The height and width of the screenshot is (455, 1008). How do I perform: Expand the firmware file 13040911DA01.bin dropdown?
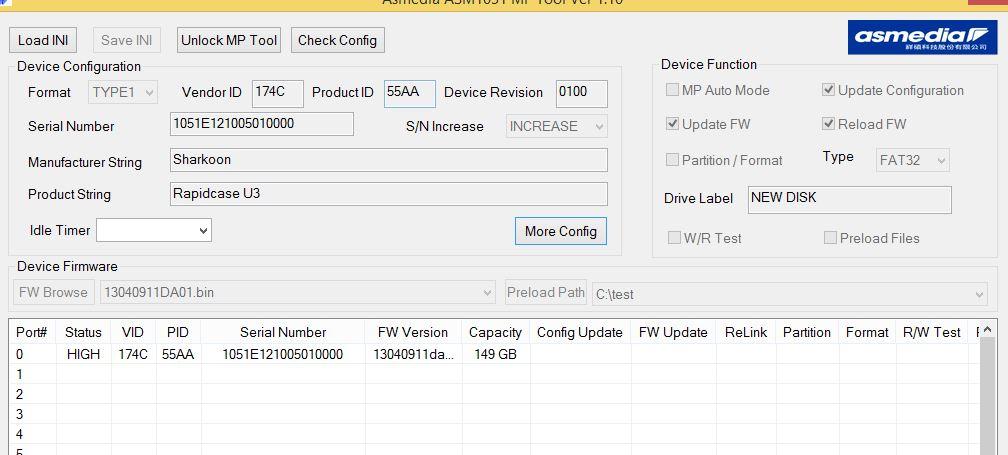click(x=298, y=293)
